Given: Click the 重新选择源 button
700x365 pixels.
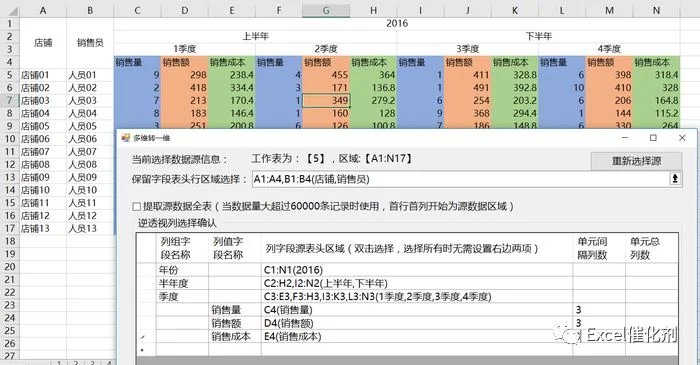Looking at the screenshot, I should point(636,161).
